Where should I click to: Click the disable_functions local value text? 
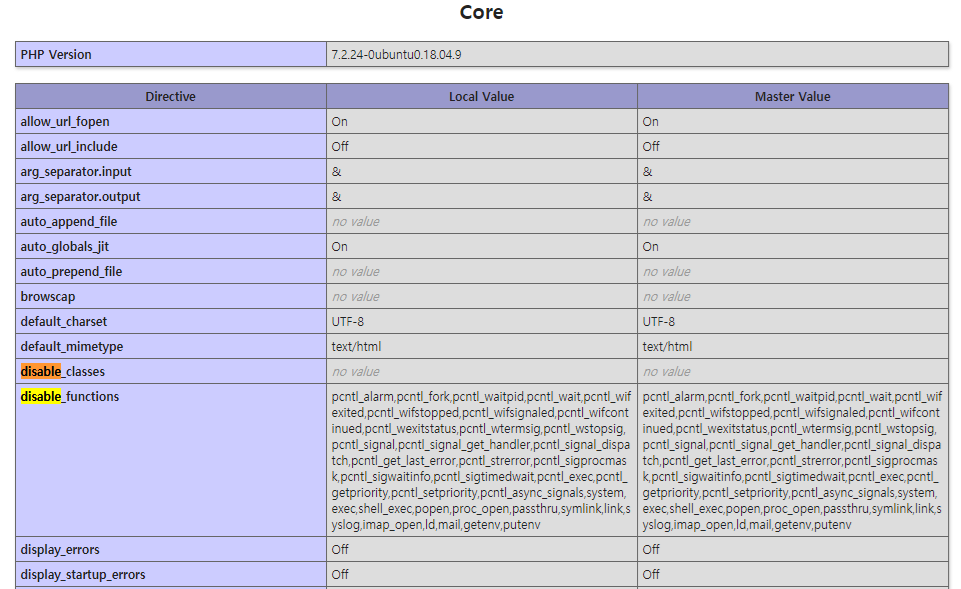coord(481,460)
